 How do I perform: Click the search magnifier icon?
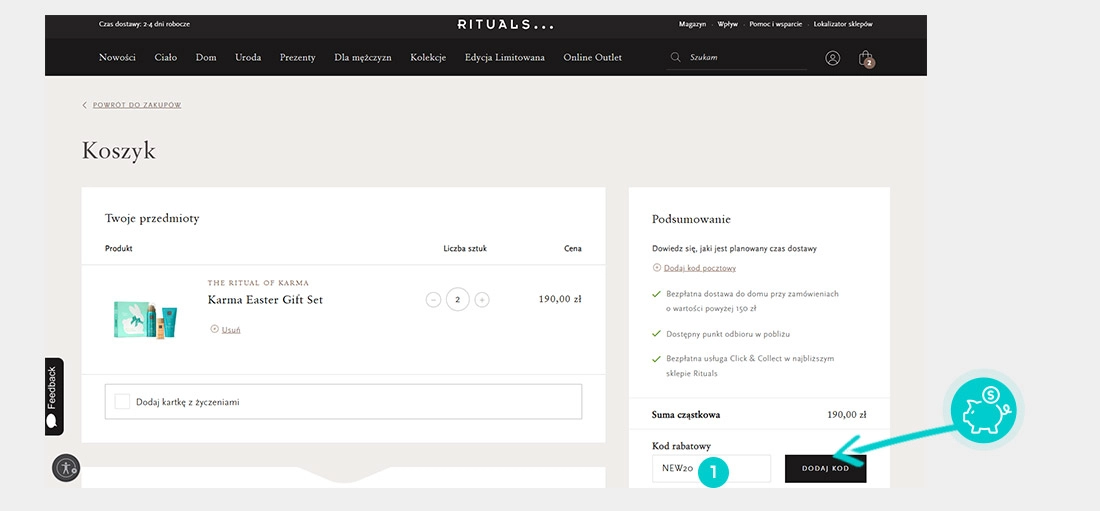click(x=676, y=58)
